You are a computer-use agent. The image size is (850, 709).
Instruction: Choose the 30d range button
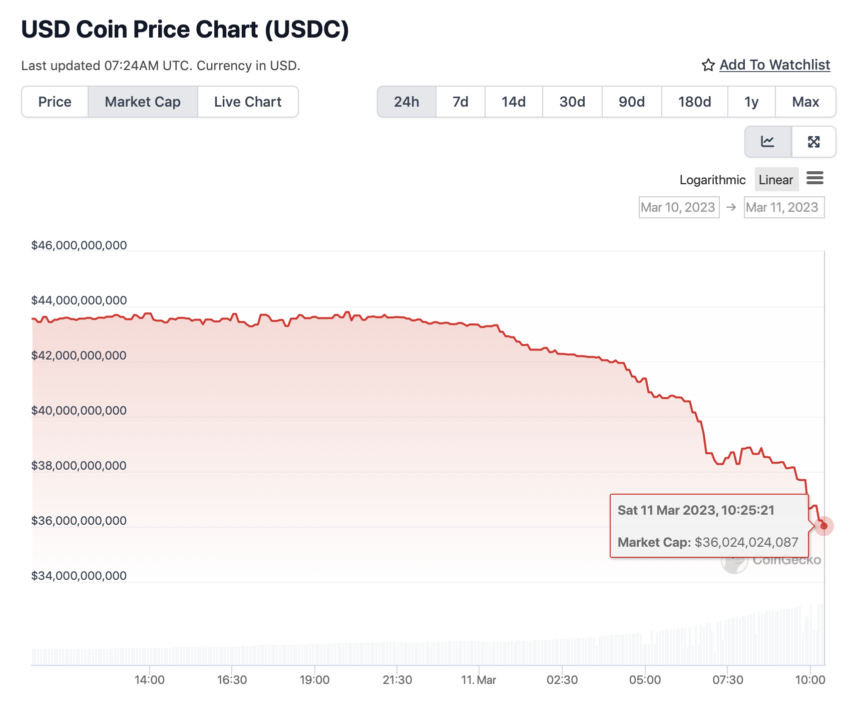(572, 102)
